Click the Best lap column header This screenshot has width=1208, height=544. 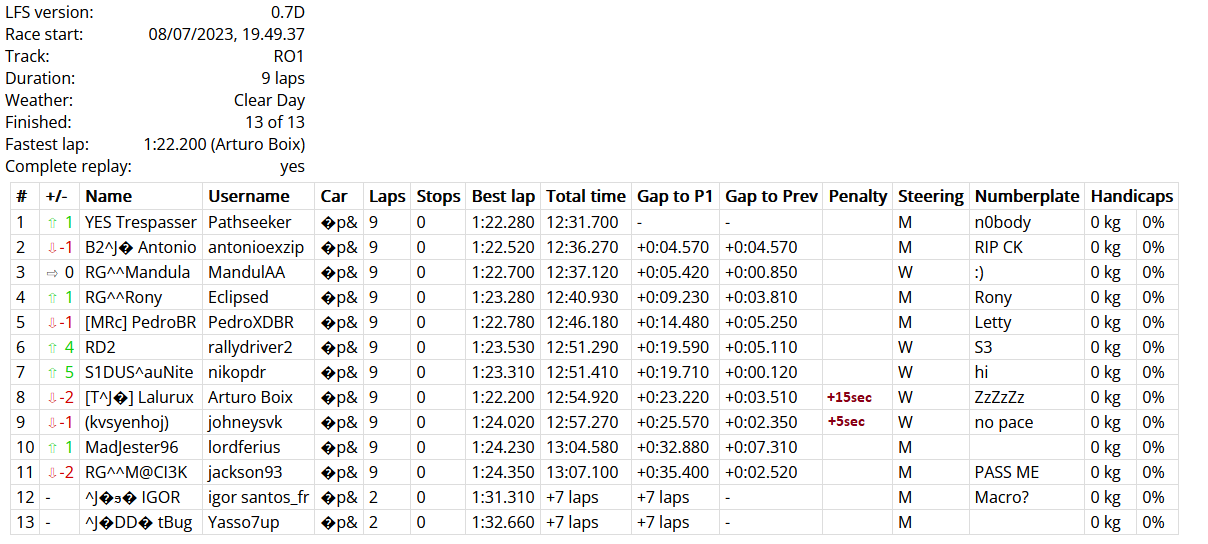tap(503, 196)
